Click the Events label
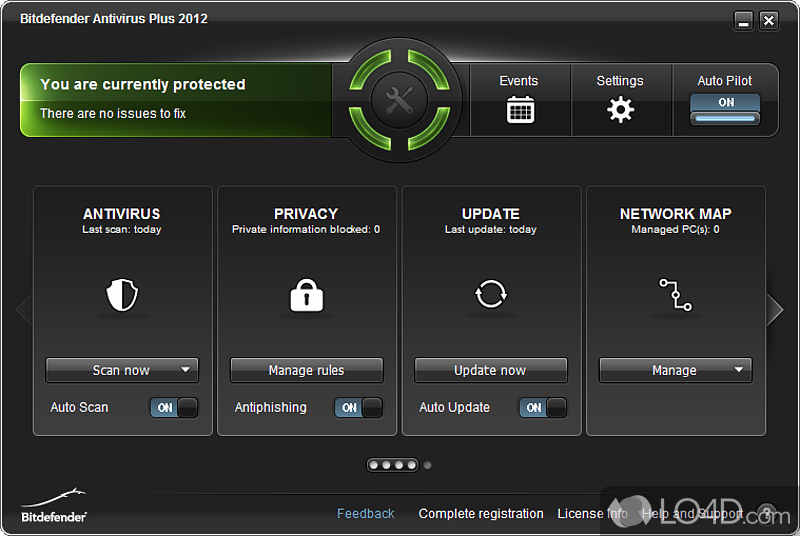The width and height of the screenshot is (800, 536). tap(519, 81)
